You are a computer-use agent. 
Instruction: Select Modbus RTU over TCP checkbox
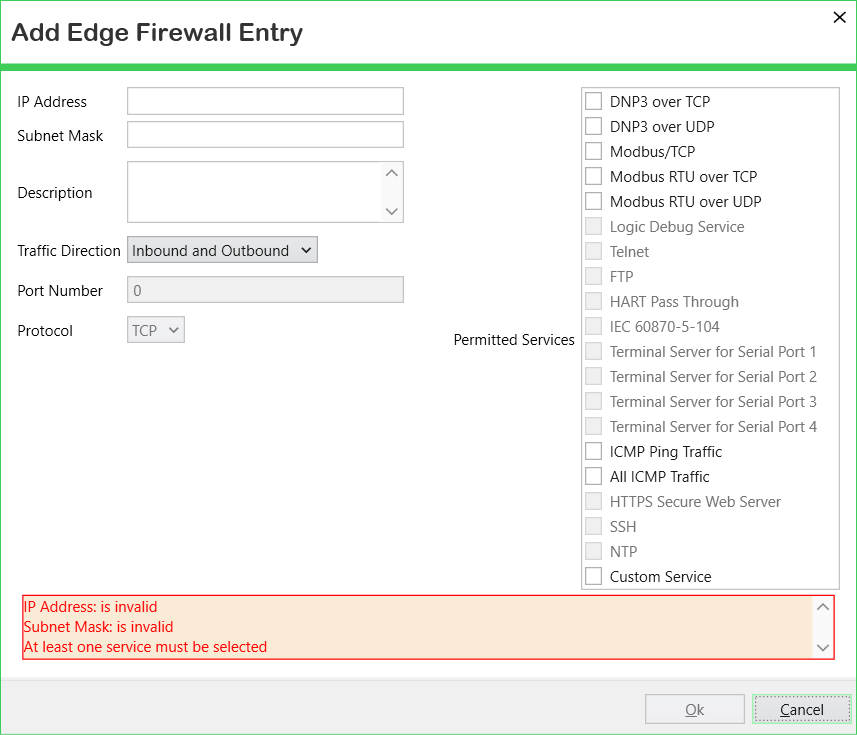click(594, 177)
